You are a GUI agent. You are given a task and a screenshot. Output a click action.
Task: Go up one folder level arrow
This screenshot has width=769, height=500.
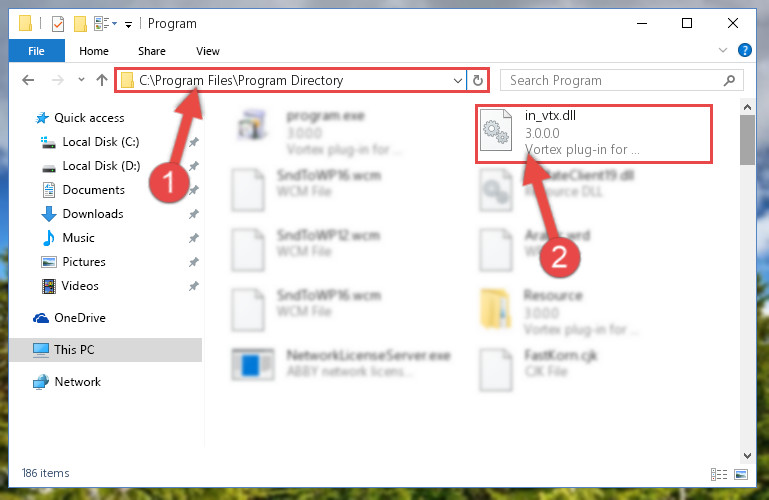coord(102,80)
